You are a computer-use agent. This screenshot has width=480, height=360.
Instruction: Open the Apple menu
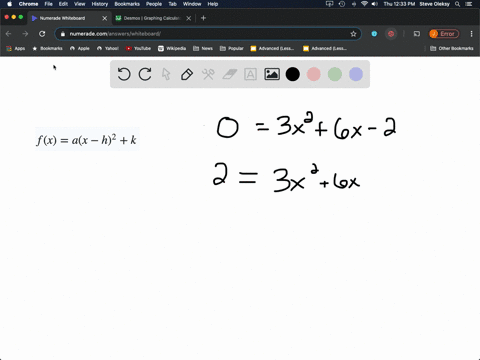[x=9, y=4]
